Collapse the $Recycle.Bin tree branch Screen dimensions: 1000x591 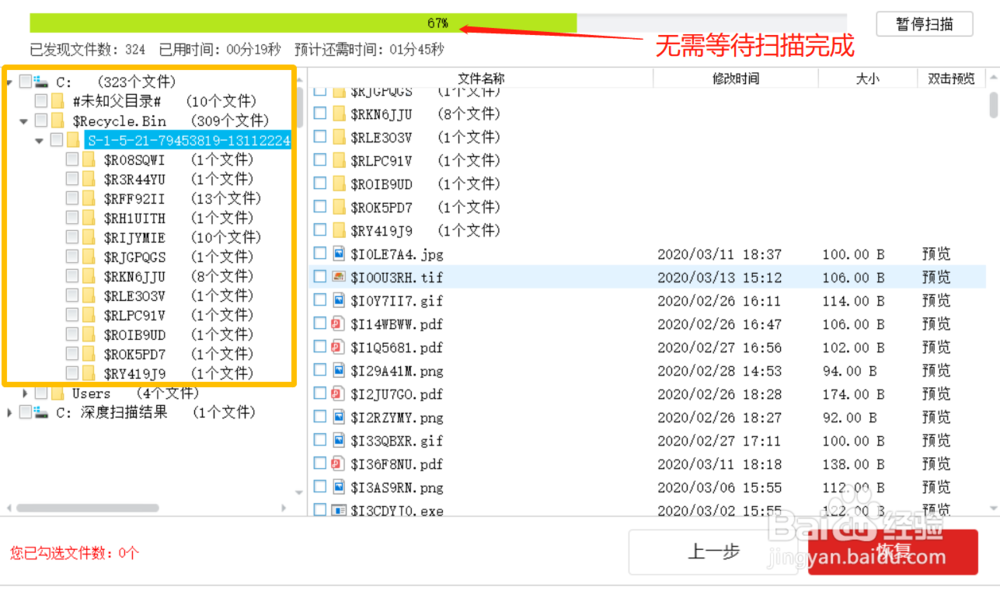click(x=23, y=120)
